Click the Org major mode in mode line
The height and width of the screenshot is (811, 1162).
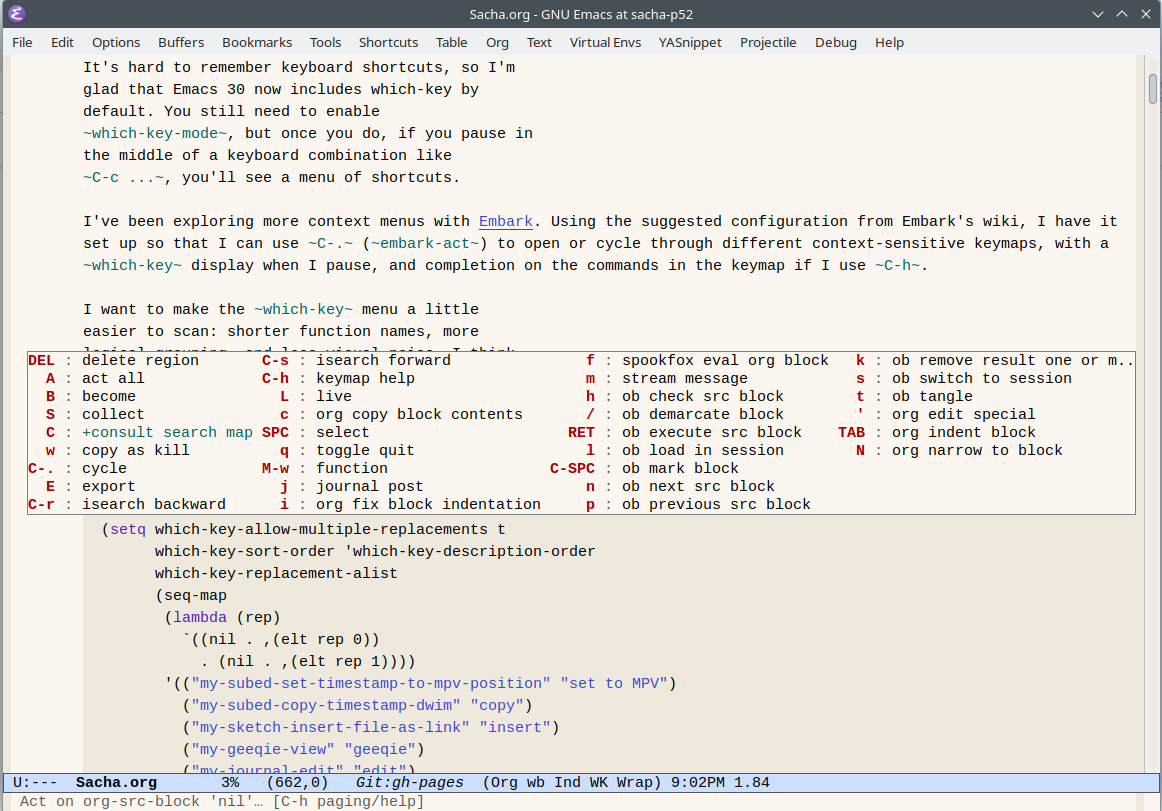503,783
